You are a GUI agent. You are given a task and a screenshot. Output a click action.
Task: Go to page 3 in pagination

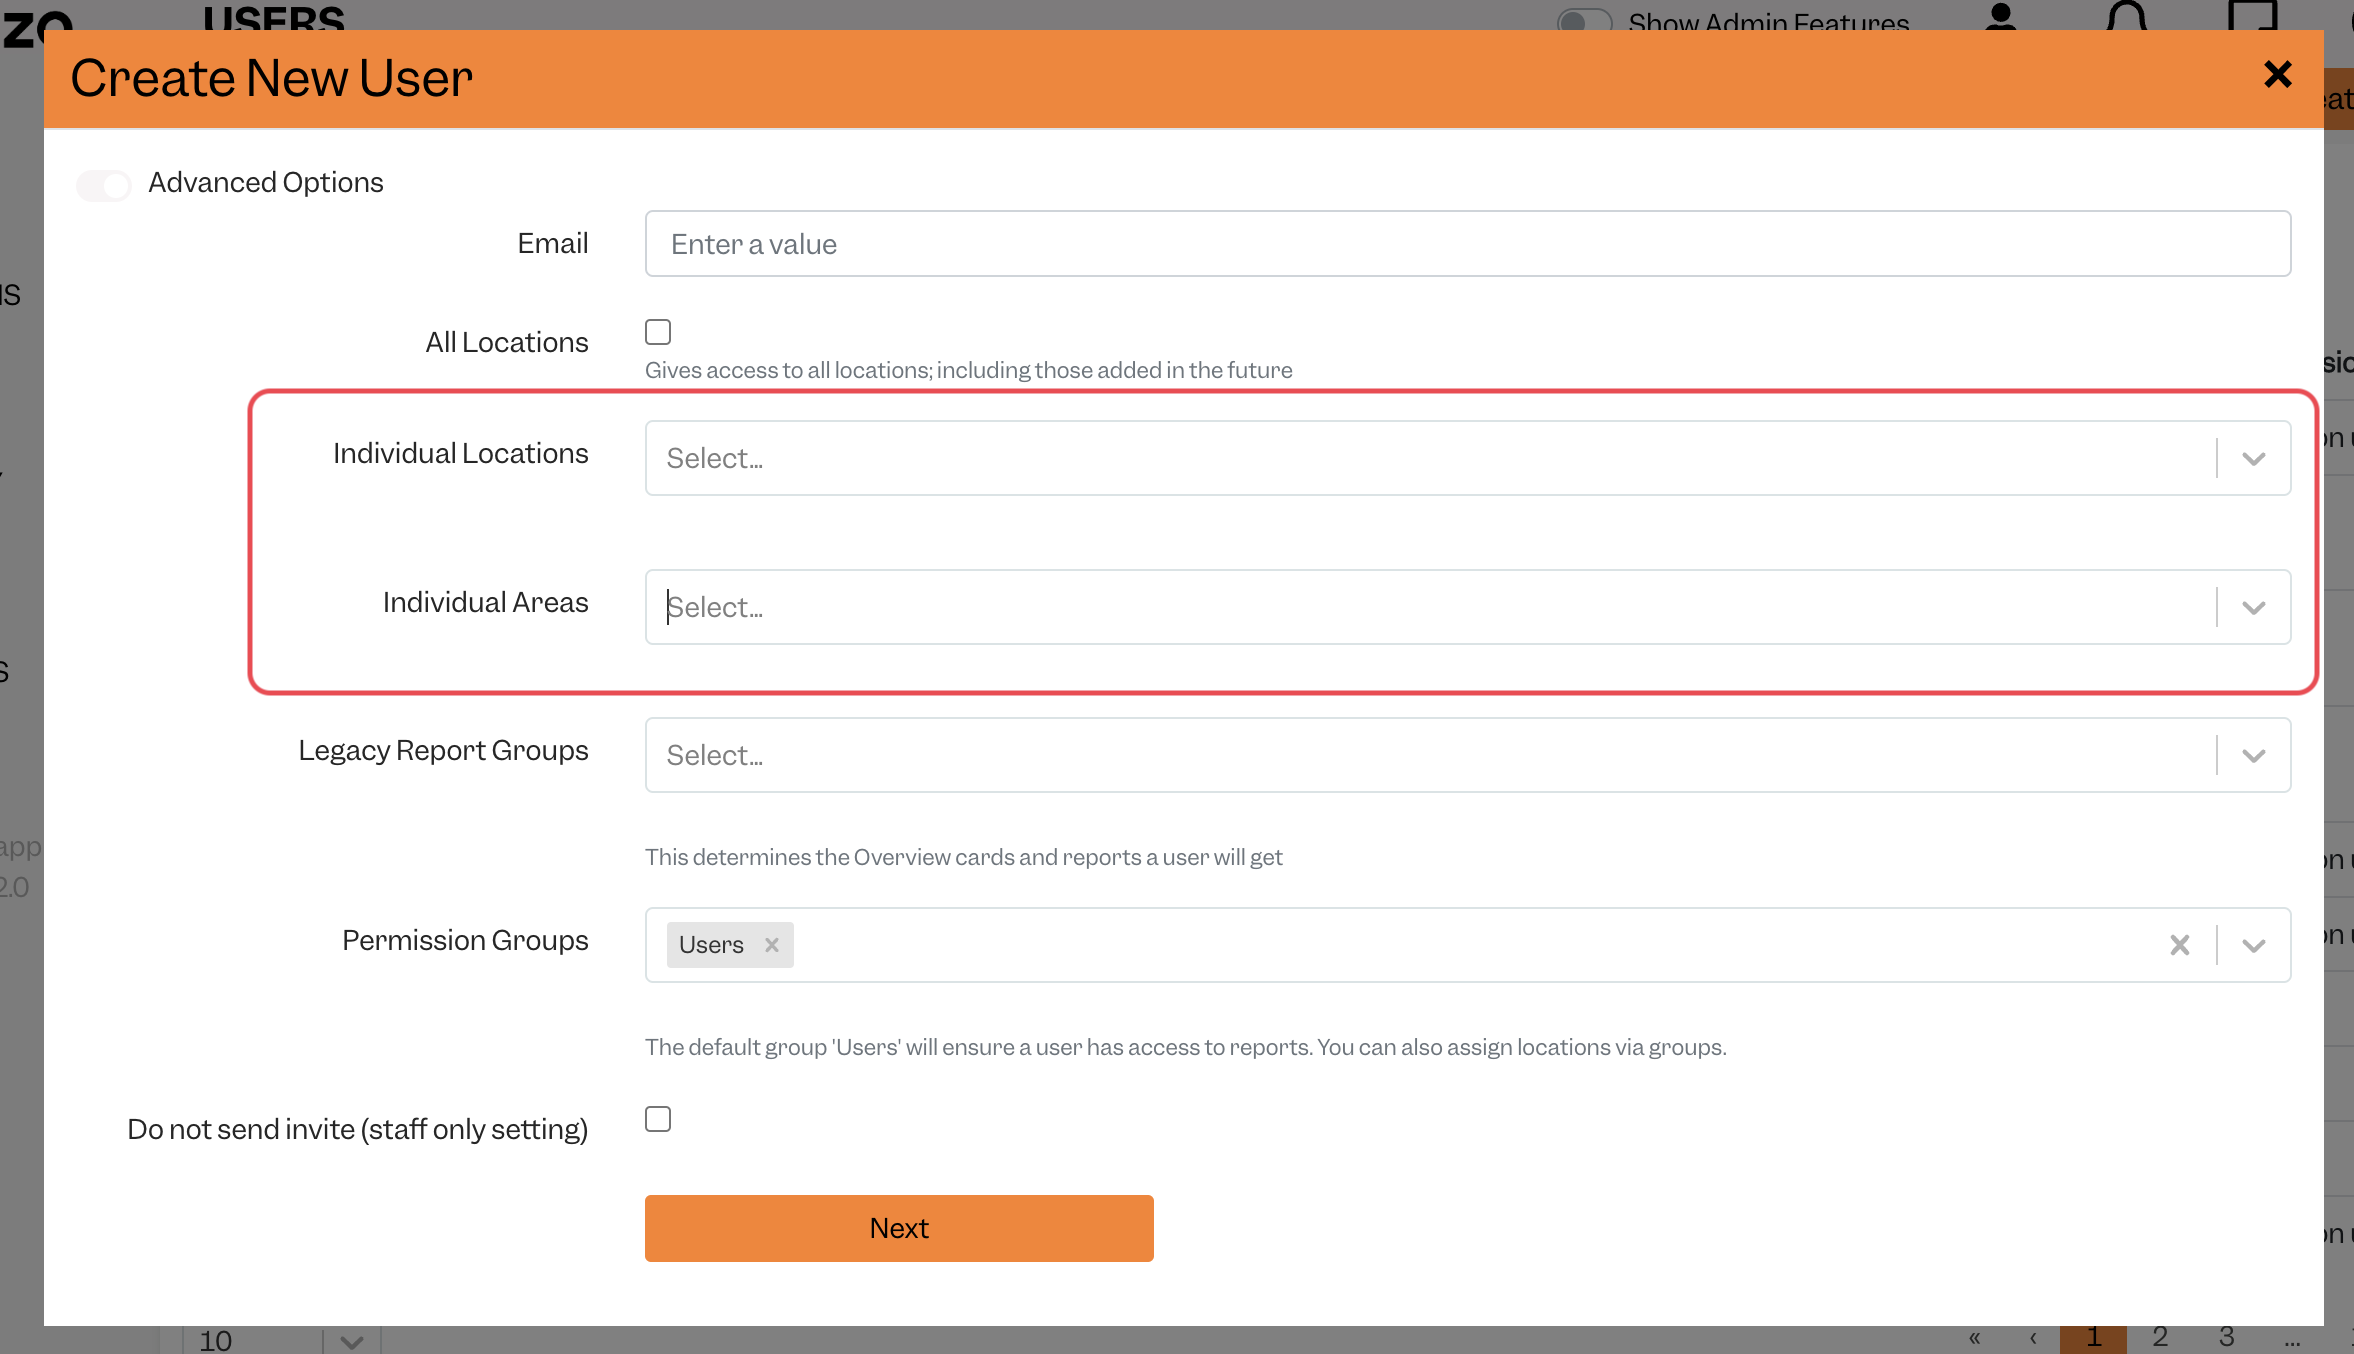tap(2226, 1338)
